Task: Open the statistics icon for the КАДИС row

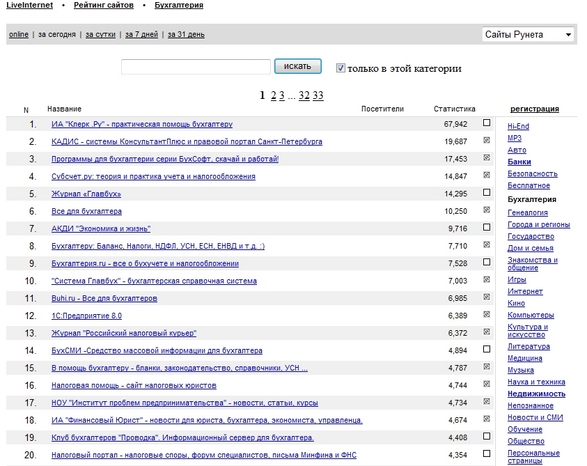Action: tap(486, 140)
